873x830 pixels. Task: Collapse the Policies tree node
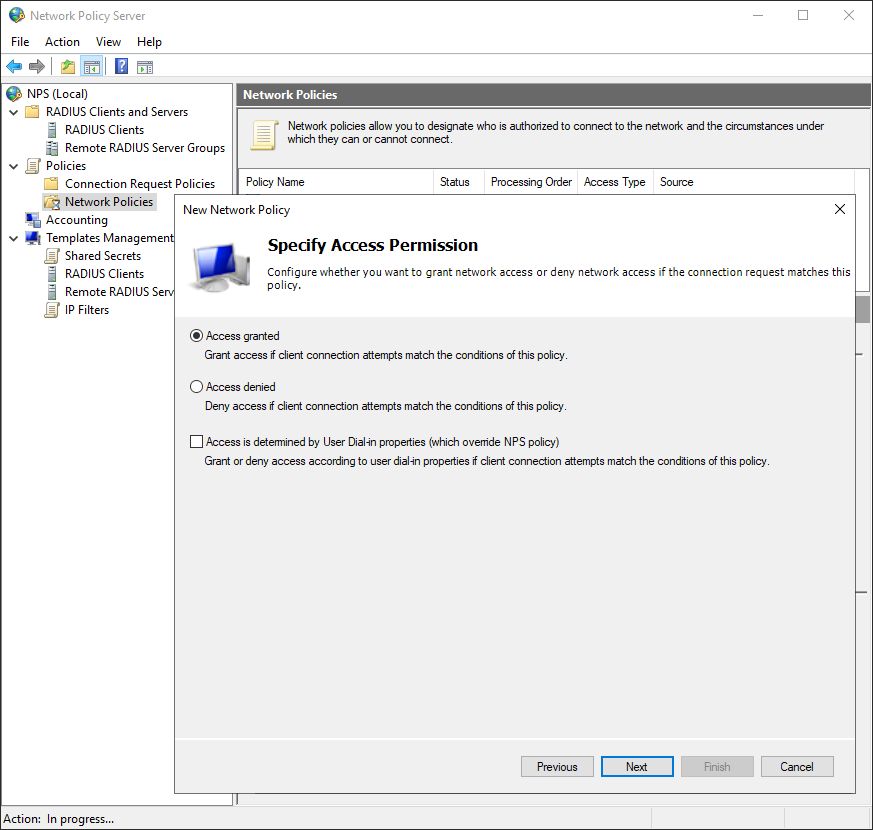pyautogui.click(x=13, y=166)
